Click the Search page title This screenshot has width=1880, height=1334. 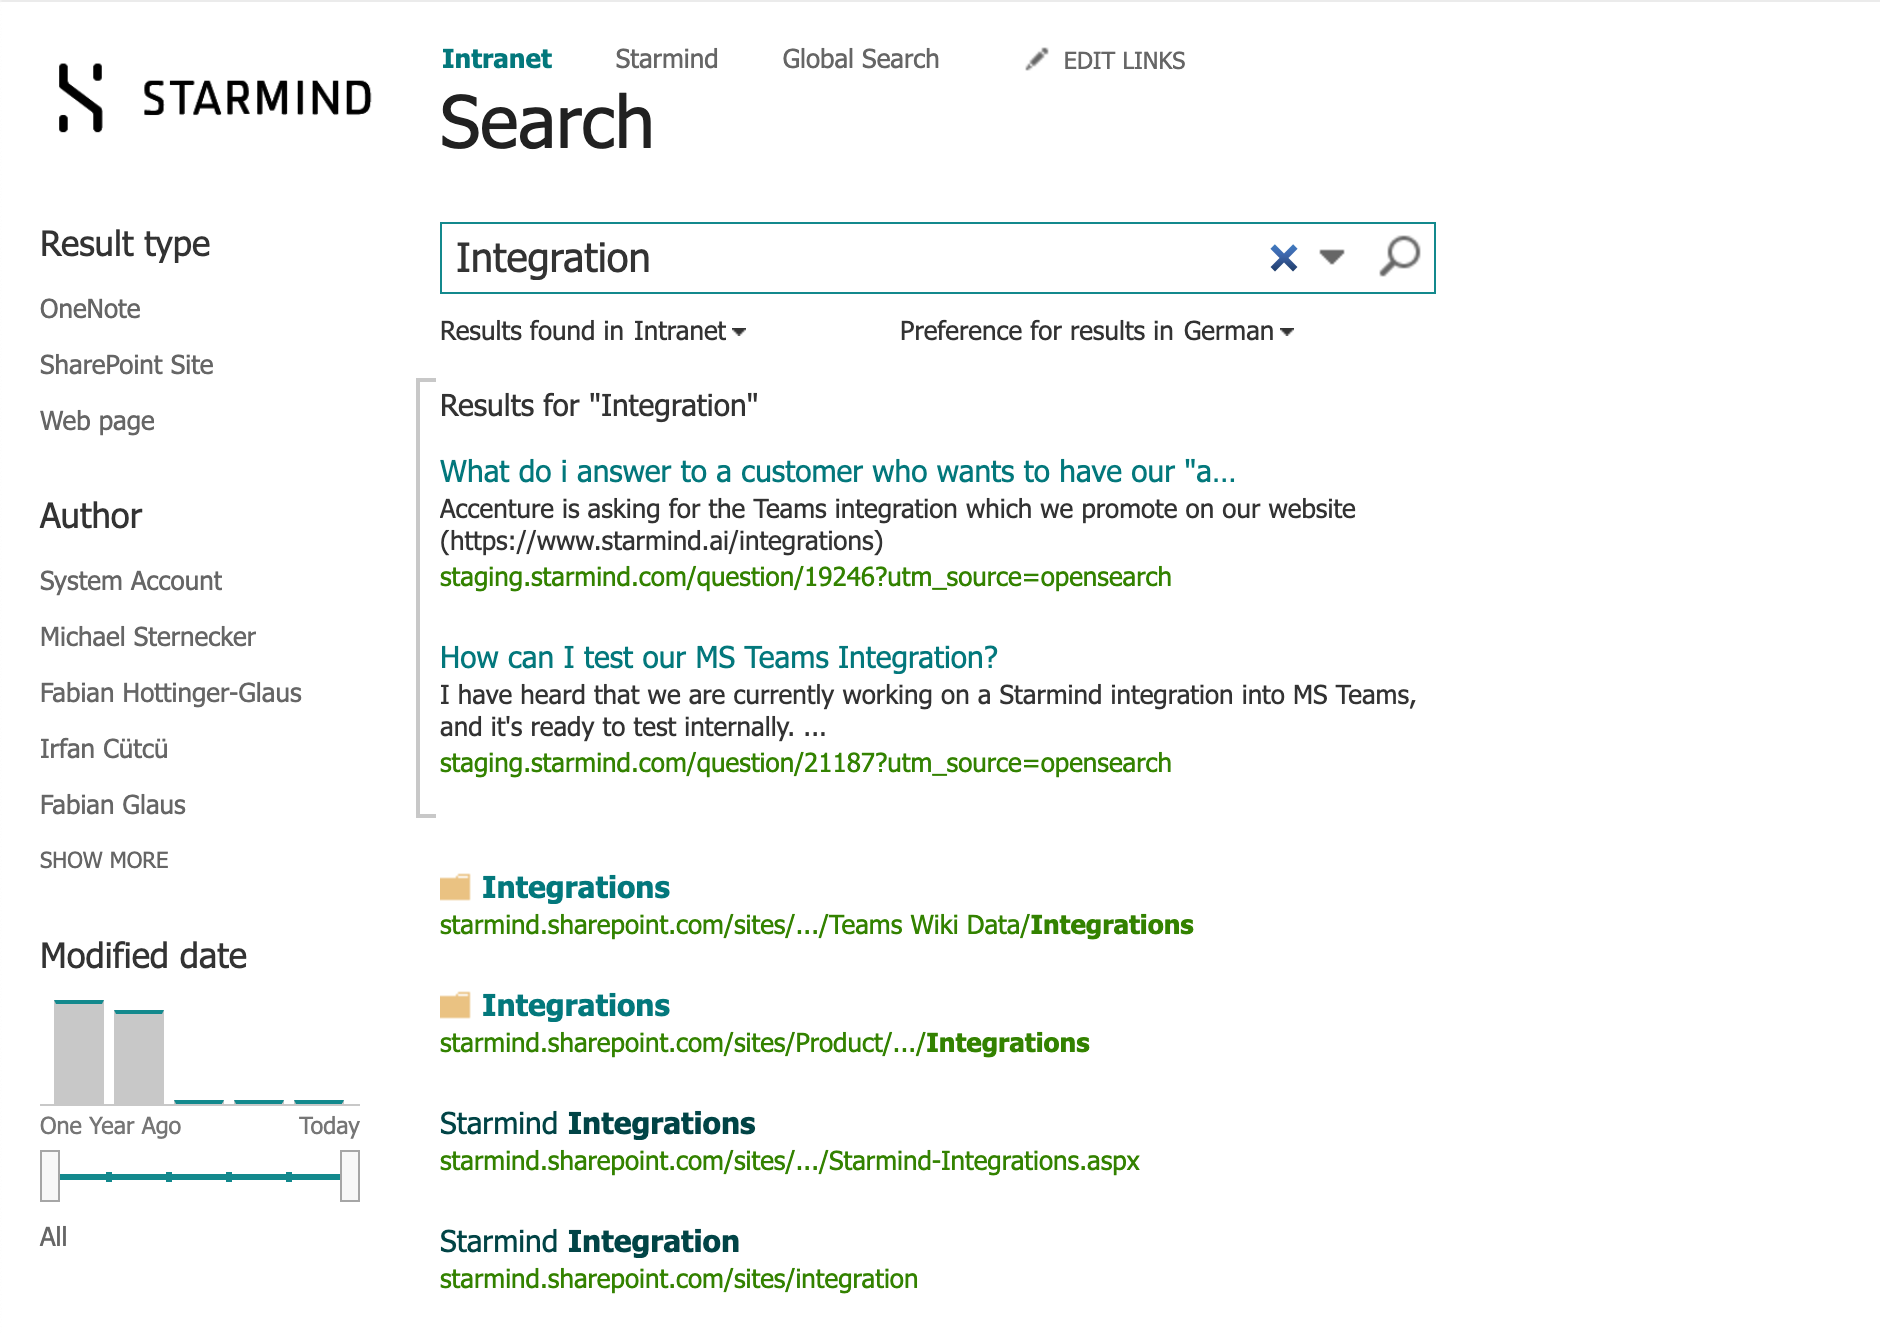coord(547,123)
